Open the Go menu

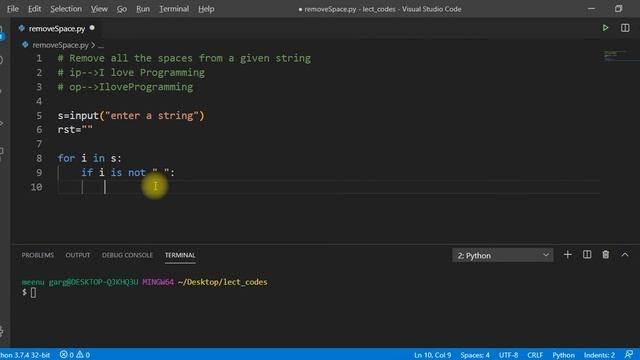(x=122, y=9)
